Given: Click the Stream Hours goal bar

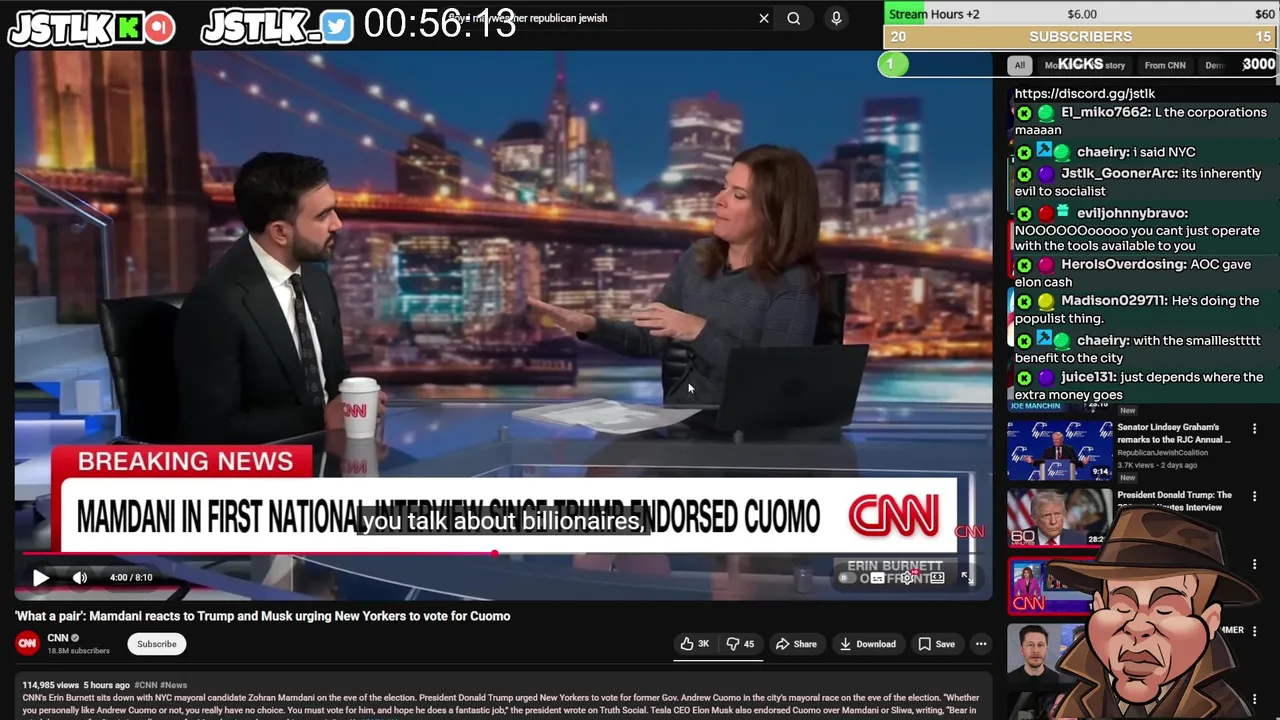Looking at the screenshot, I should pos(1080,14).
